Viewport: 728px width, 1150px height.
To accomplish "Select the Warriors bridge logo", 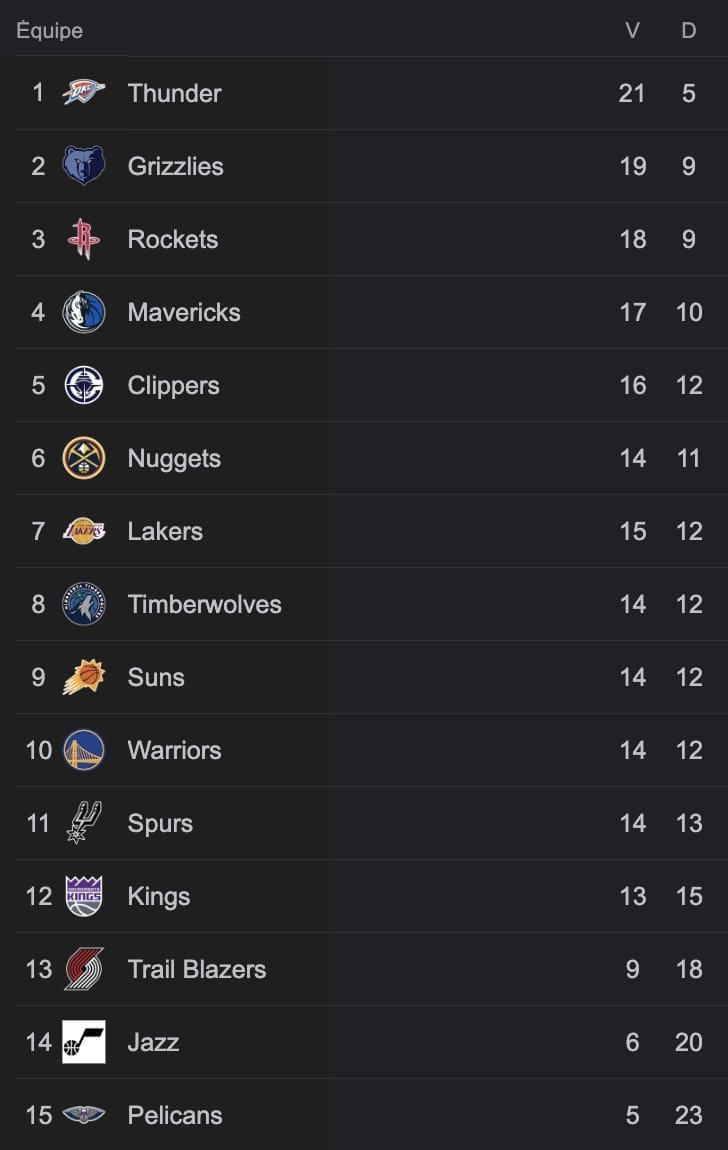I will (84, 750).
